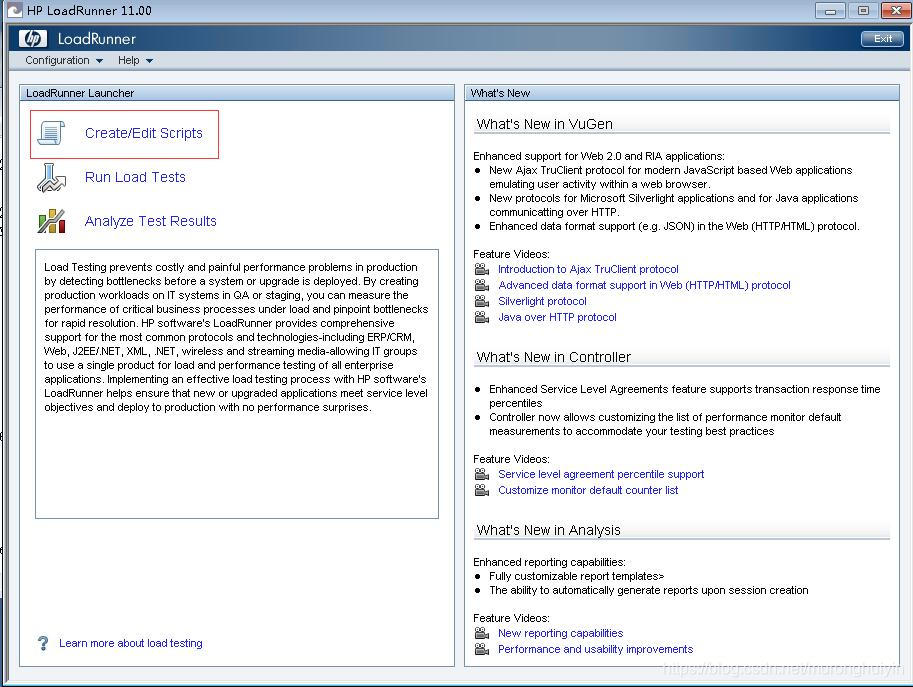
Task: Click the Create/Edit Scripts document icon
Action: click(51, 133)
